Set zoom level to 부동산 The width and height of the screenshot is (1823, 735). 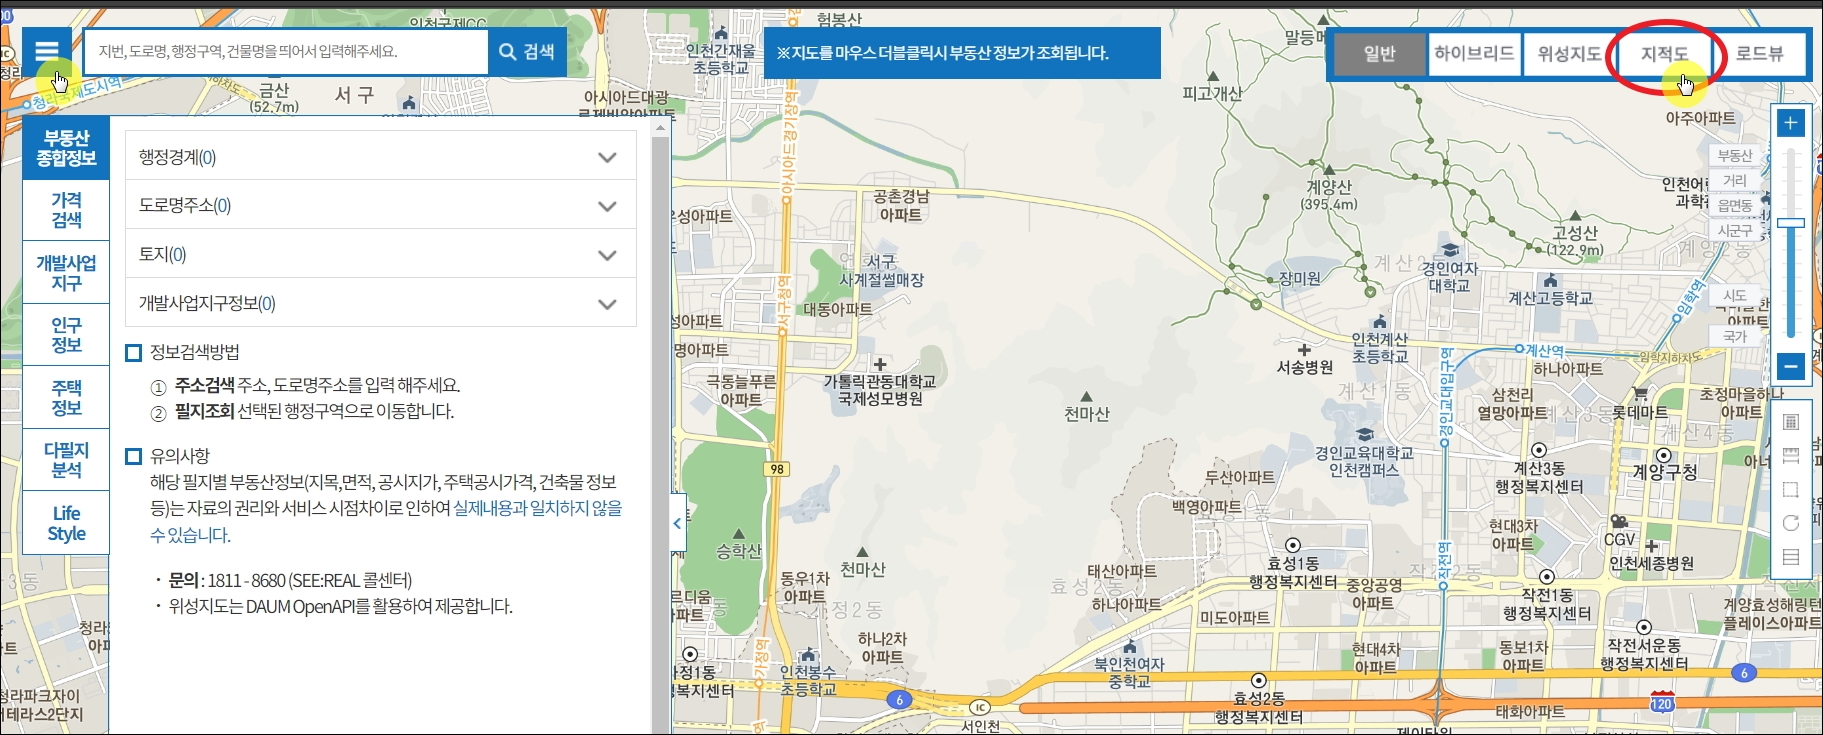pyautogui.click(x=1735, y=155)
